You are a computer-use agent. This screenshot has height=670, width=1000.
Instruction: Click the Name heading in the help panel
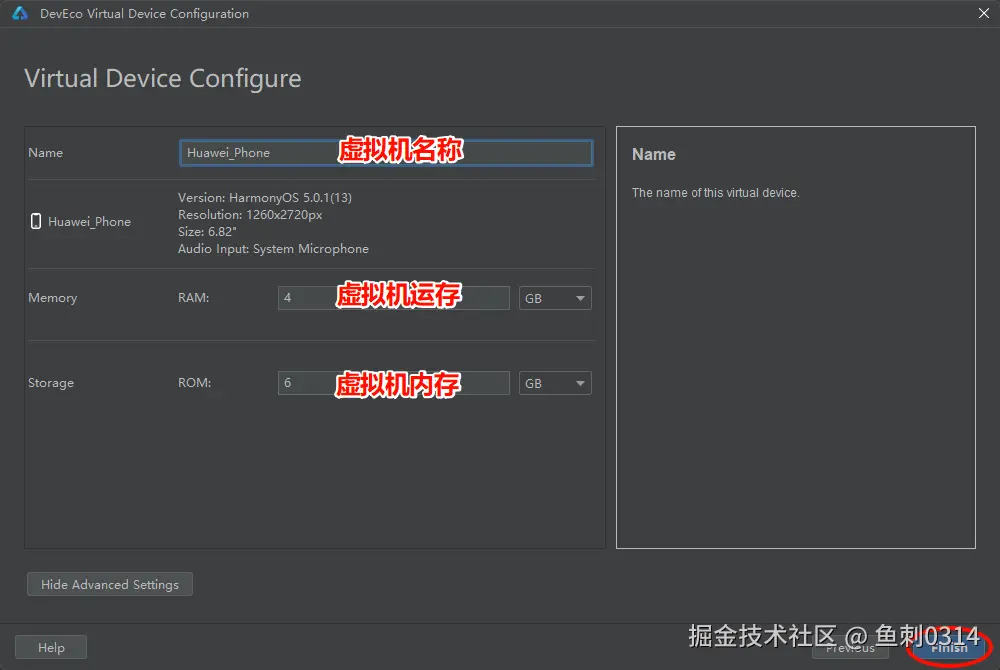[x=654, y=154]
